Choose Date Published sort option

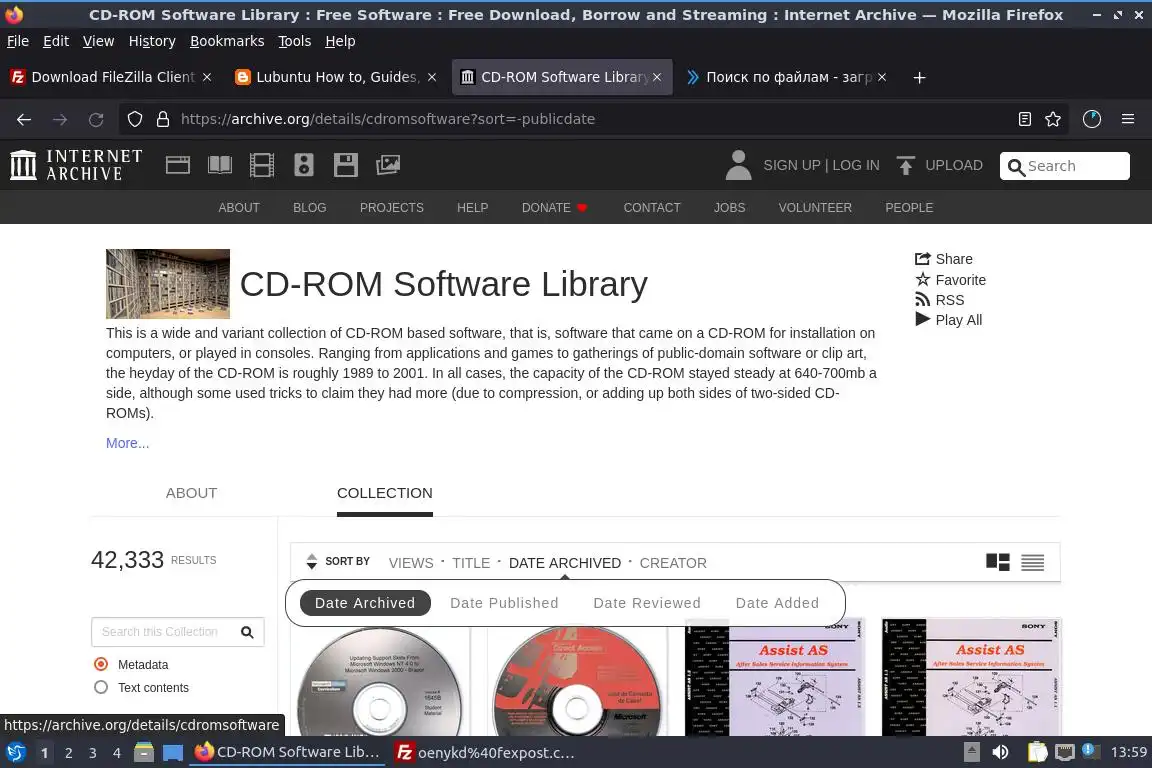[x=504, y=603]
